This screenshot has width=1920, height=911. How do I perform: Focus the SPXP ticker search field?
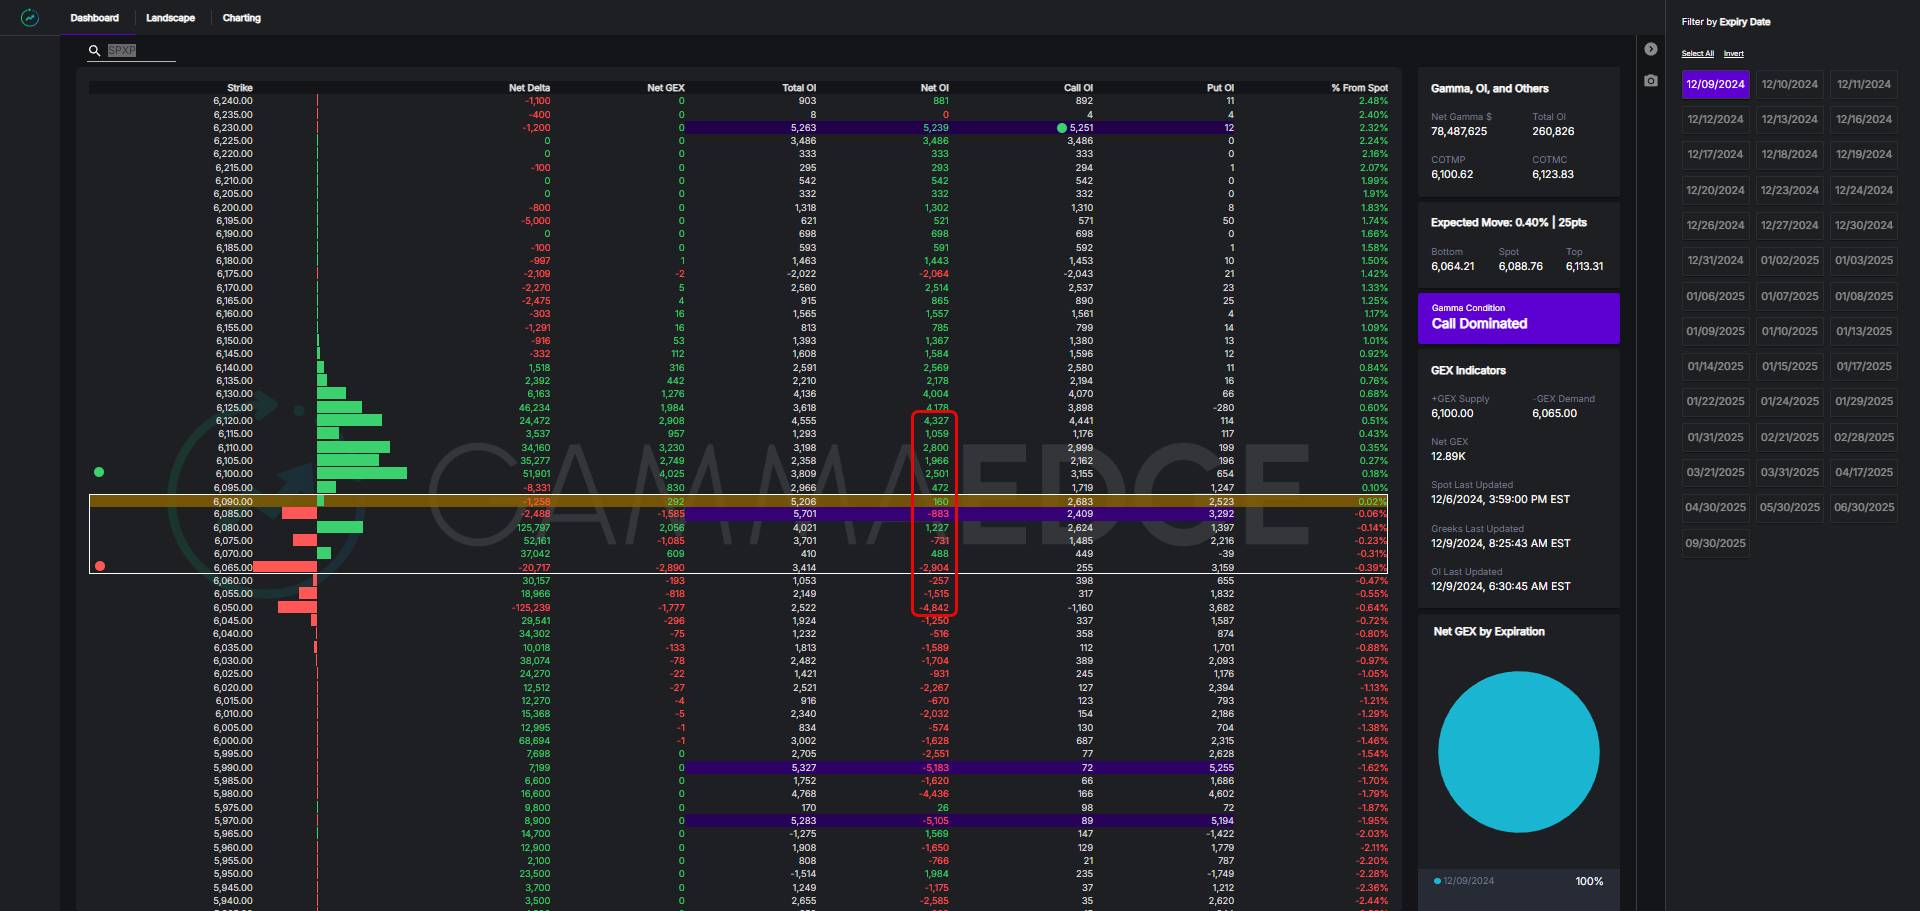pyautogui.click(x=140, y=50)
